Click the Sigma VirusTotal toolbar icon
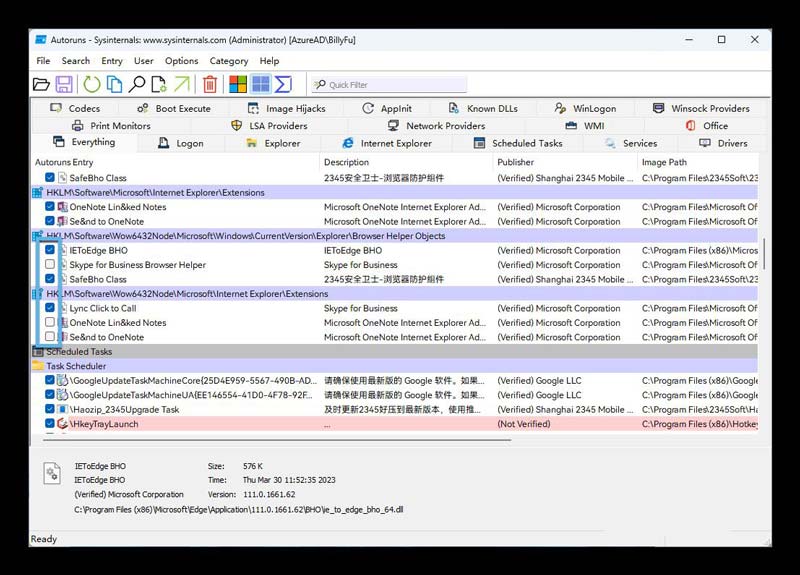Screen dimensions: 800x575 tap(283, 84)
